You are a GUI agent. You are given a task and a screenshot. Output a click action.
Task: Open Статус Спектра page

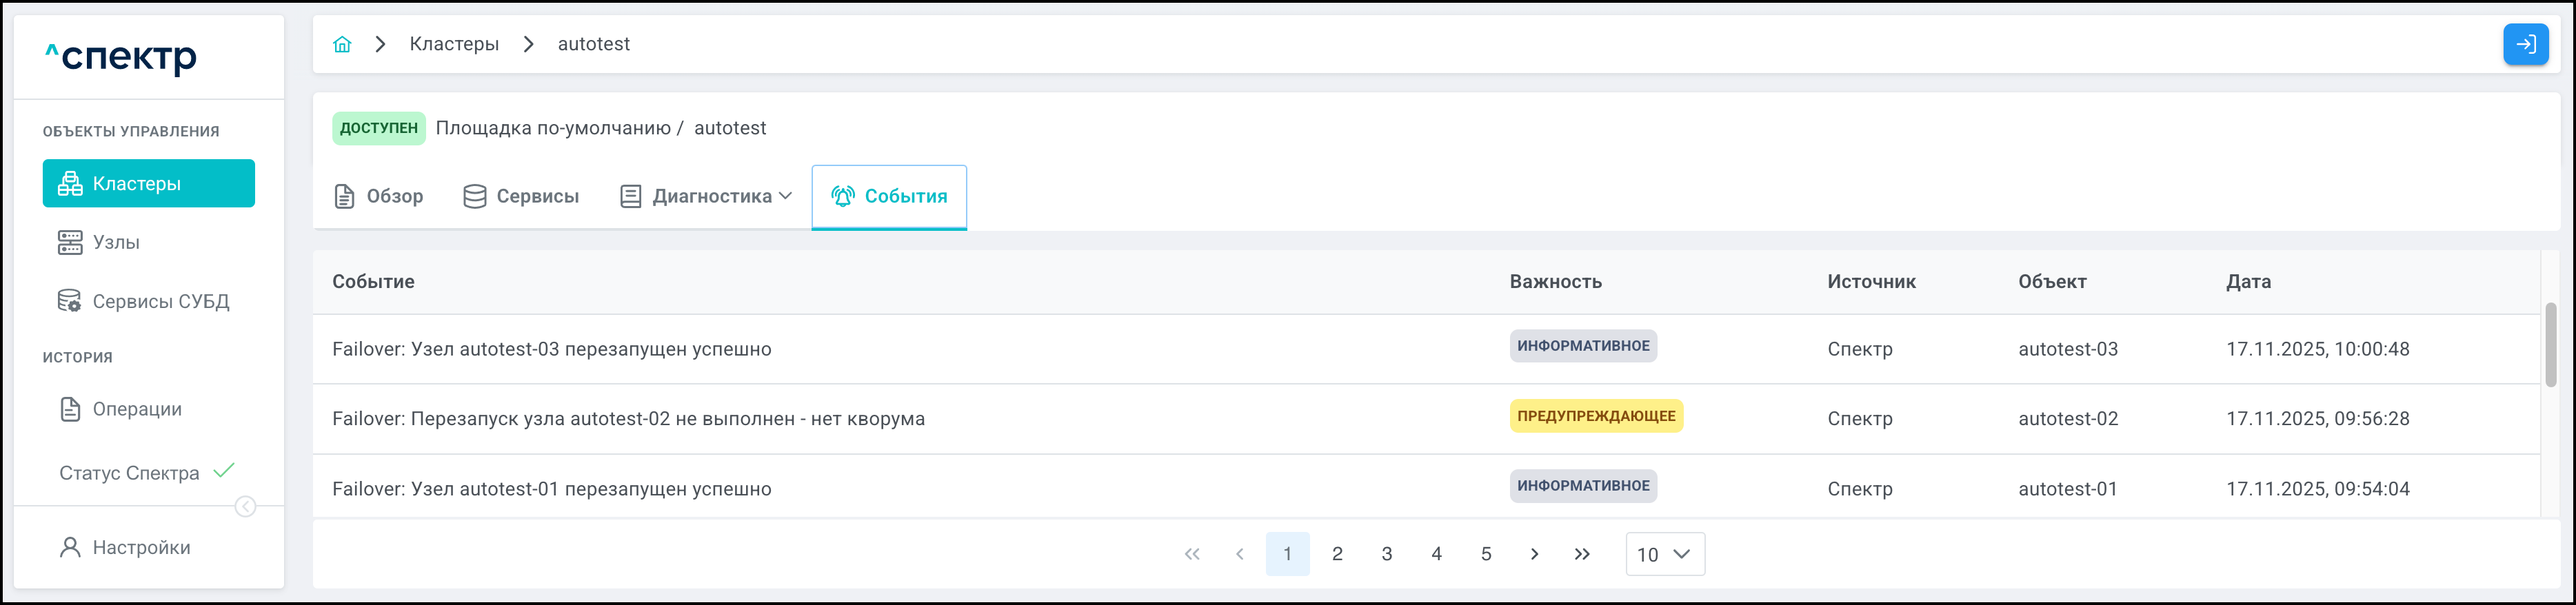[x=129, y=473]
